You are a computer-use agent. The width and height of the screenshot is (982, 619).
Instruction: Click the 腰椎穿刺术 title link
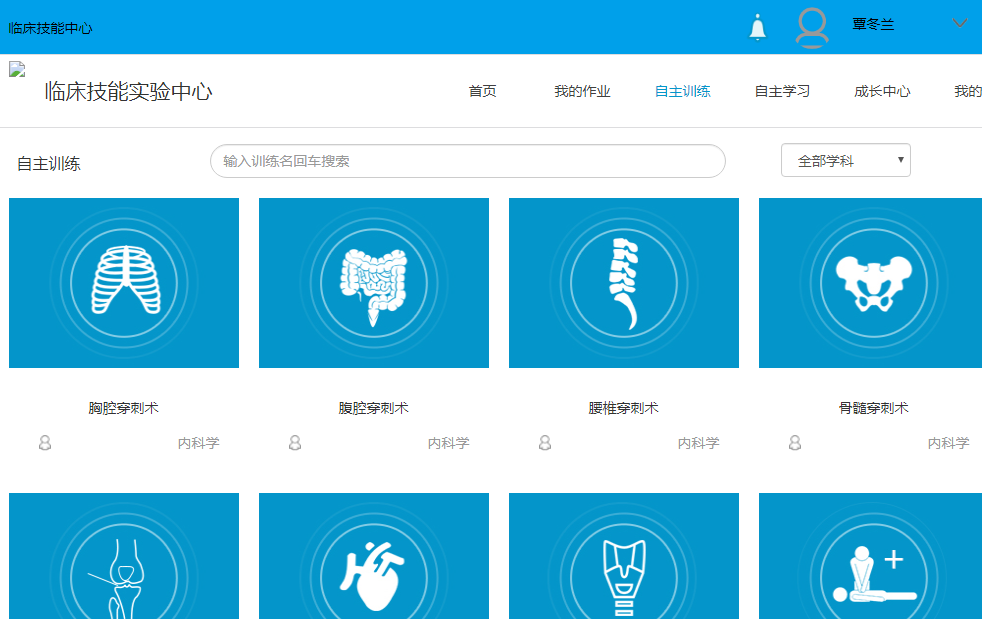point(624,408)
